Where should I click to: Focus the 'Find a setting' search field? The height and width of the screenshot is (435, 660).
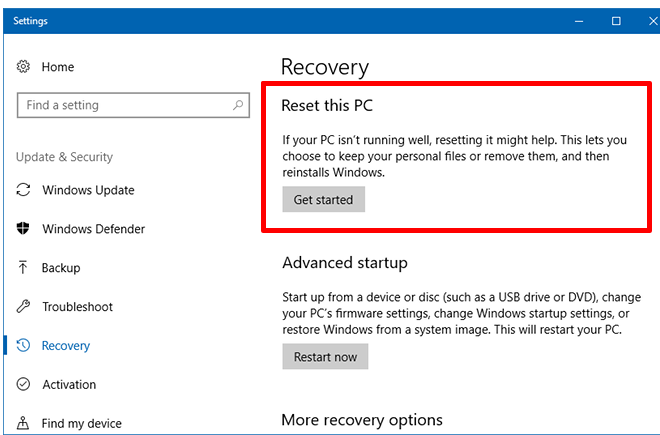(120, 105)
